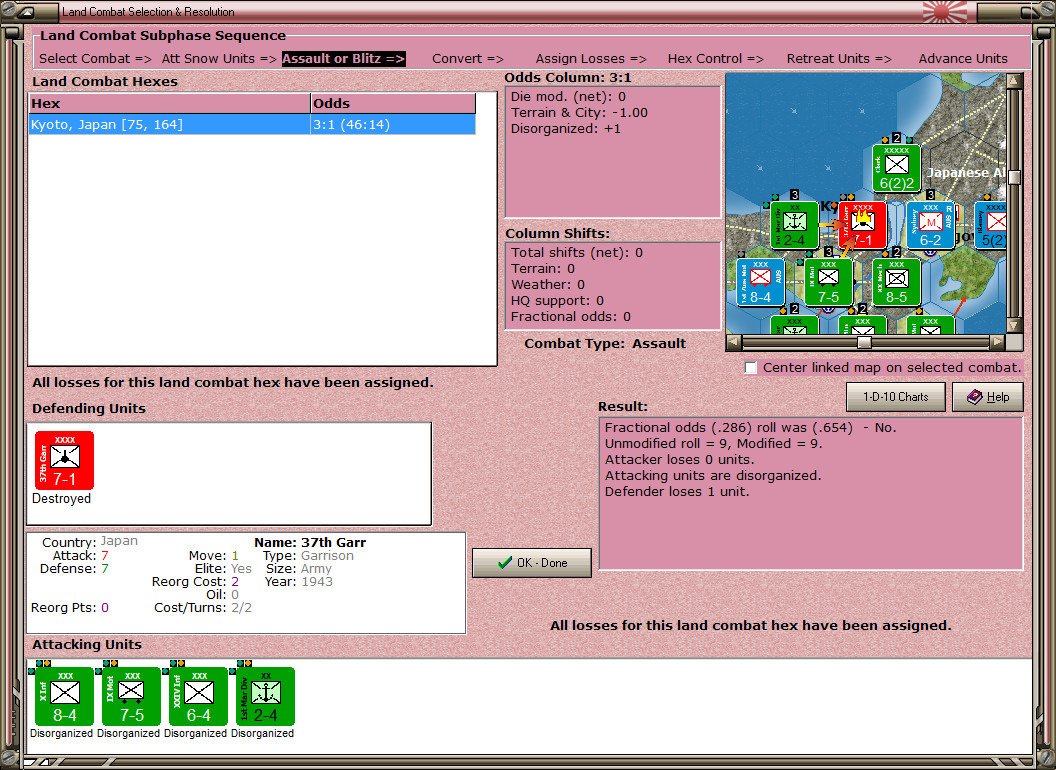Image resolution: width=1056 pixels, height=770 pixels.
Task: Click the green 6(2)2 army unit on map
Action: pos(896,168)
